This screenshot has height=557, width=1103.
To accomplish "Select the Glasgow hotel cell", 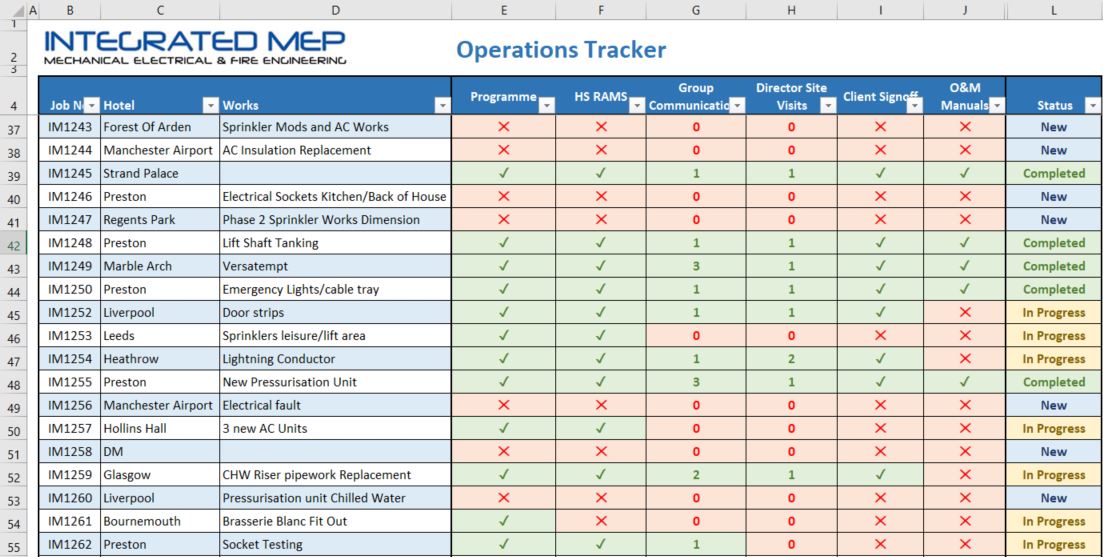I will (160, 475).
